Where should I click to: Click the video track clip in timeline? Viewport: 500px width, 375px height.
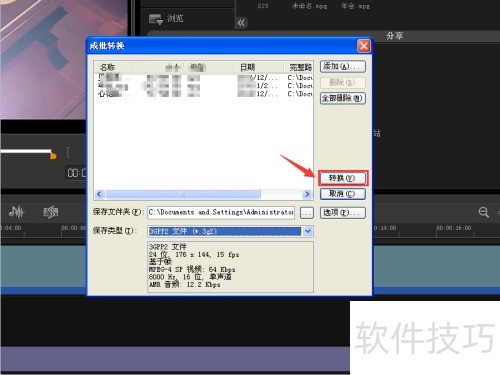click(43, 266)
